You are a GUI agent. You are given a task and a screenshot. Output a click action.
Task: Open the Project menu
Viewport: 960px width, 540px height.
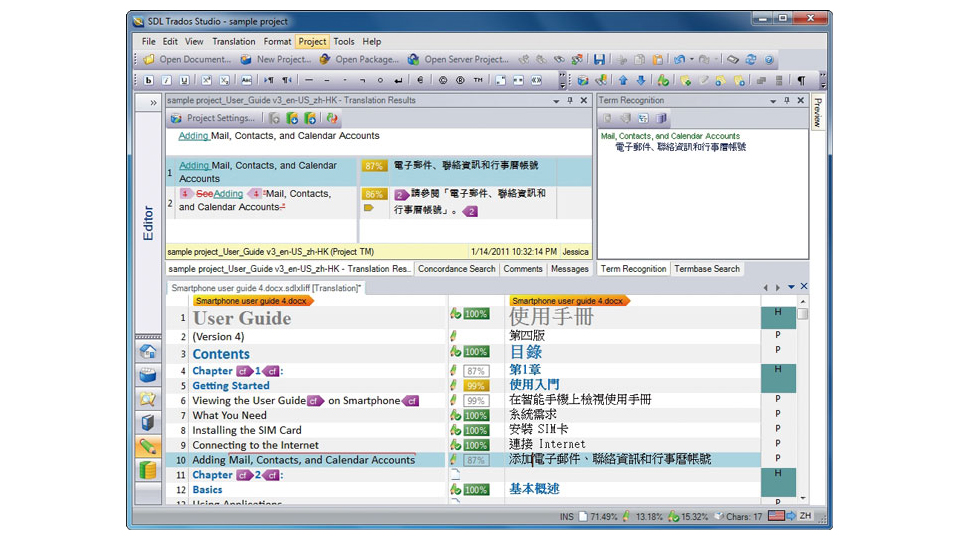tap(312, 42)
